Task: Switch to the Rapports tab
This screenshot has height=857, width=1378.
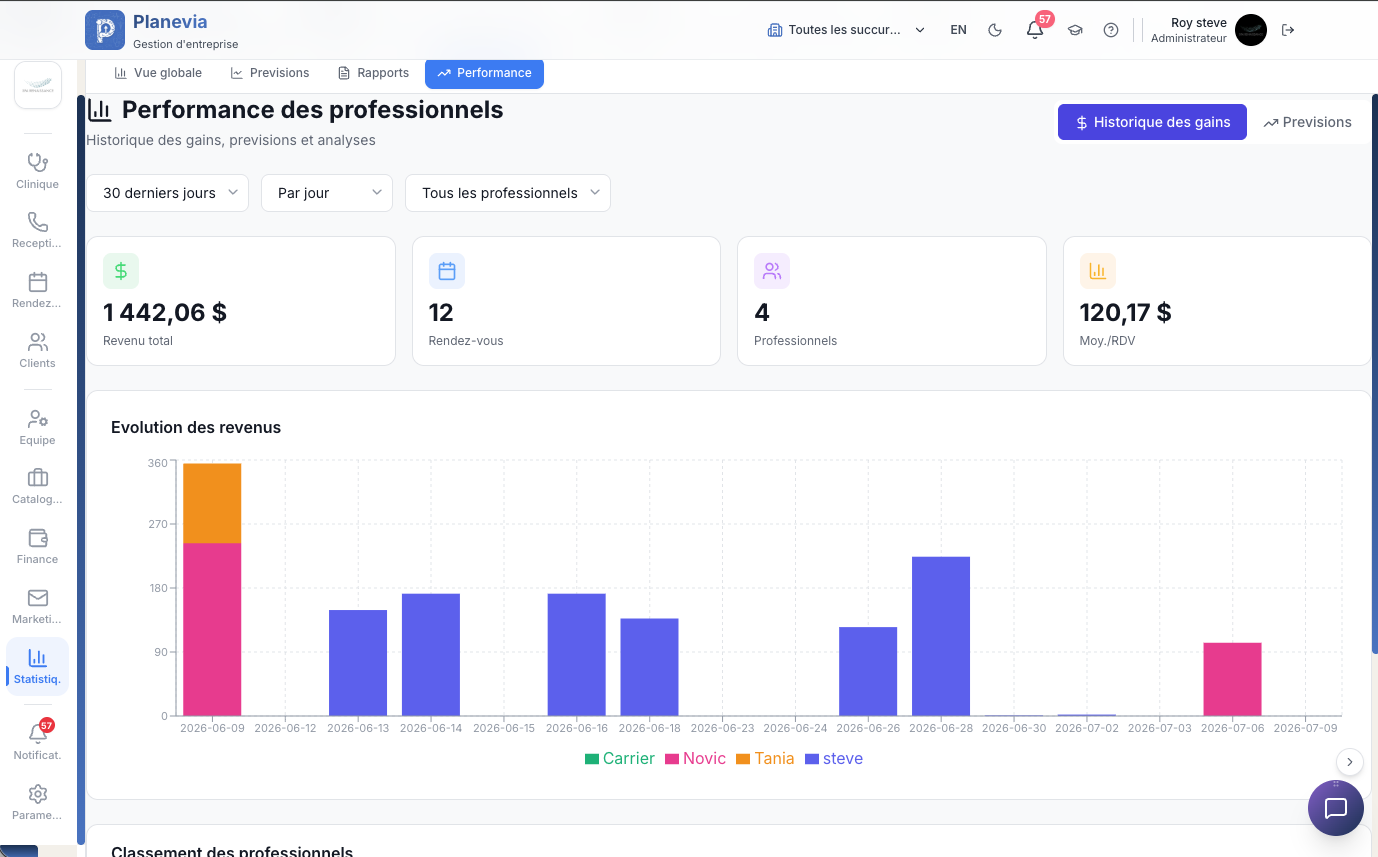Action: (x=374, y=73)
